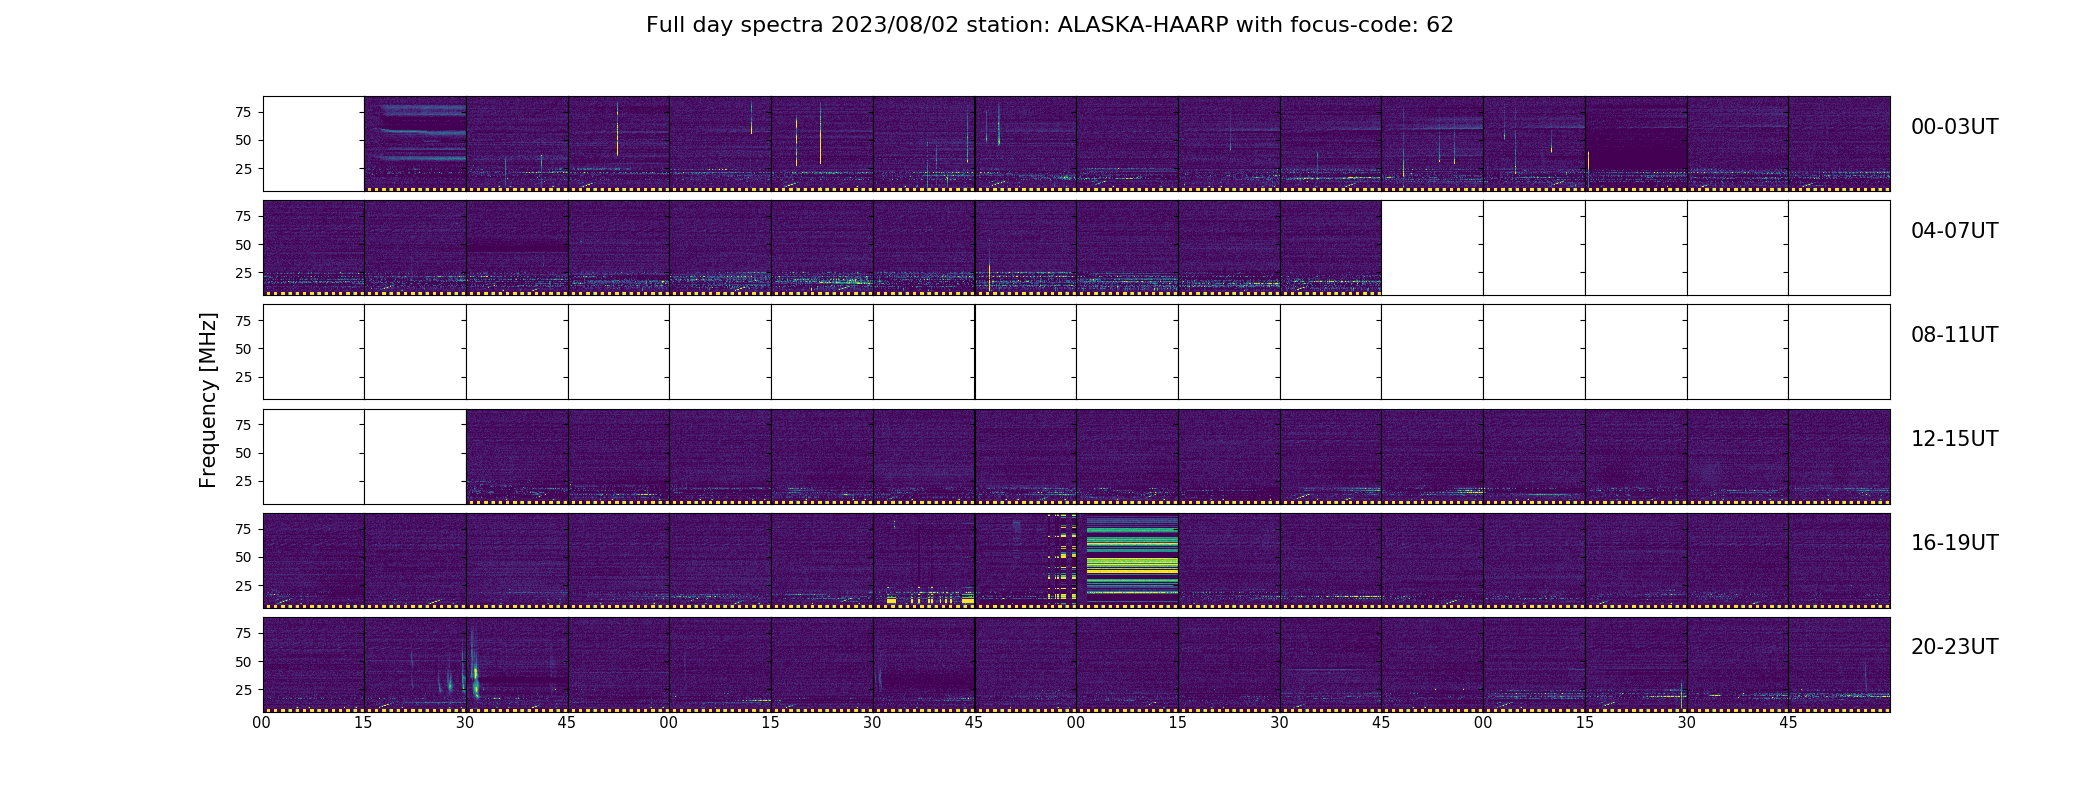Click the leftmost 00 time-axis tick label
The width and height of the screenshot is (2100, 800).
262,723
